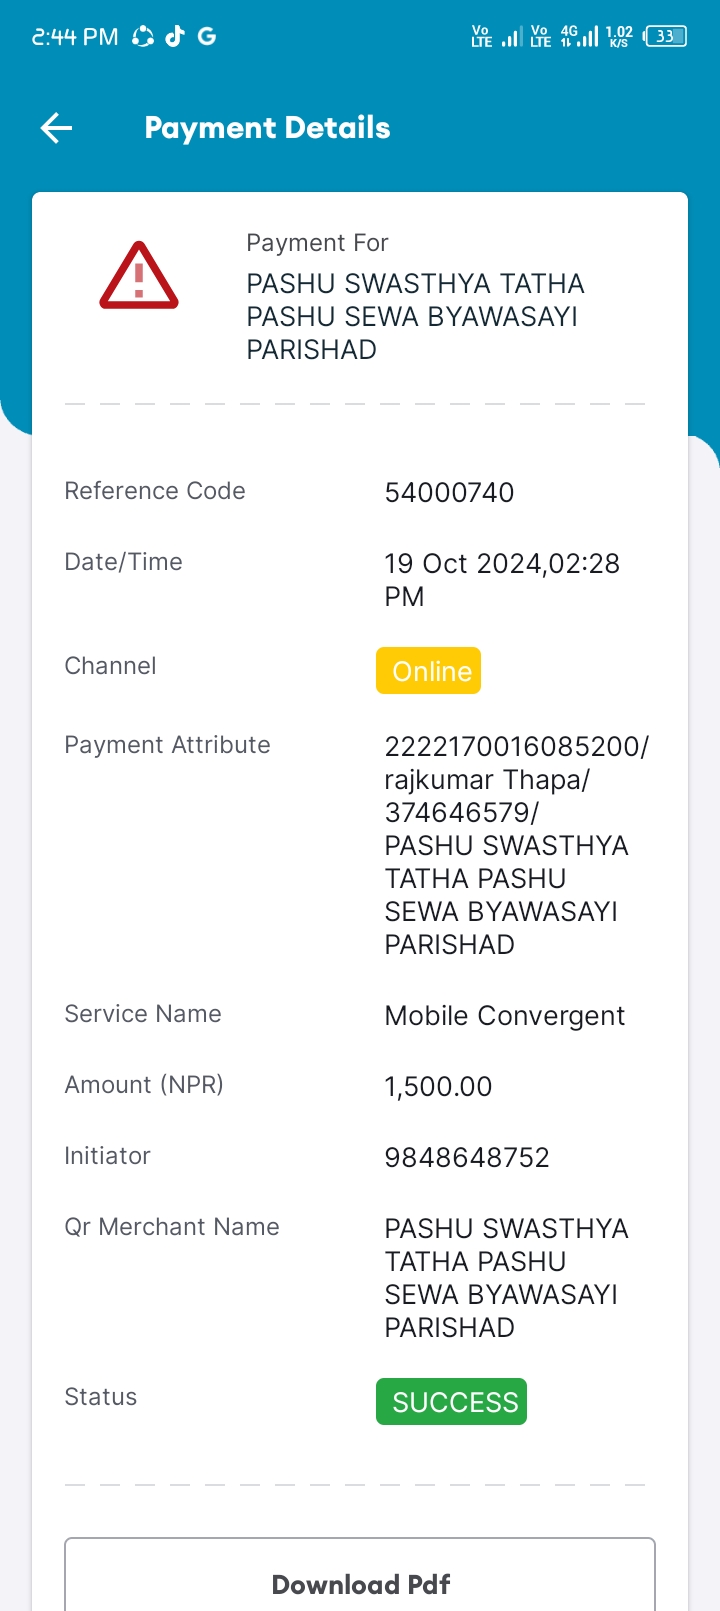Tap the sync circle status icon
720x1611 pixels.
click(x=143, y=36)
